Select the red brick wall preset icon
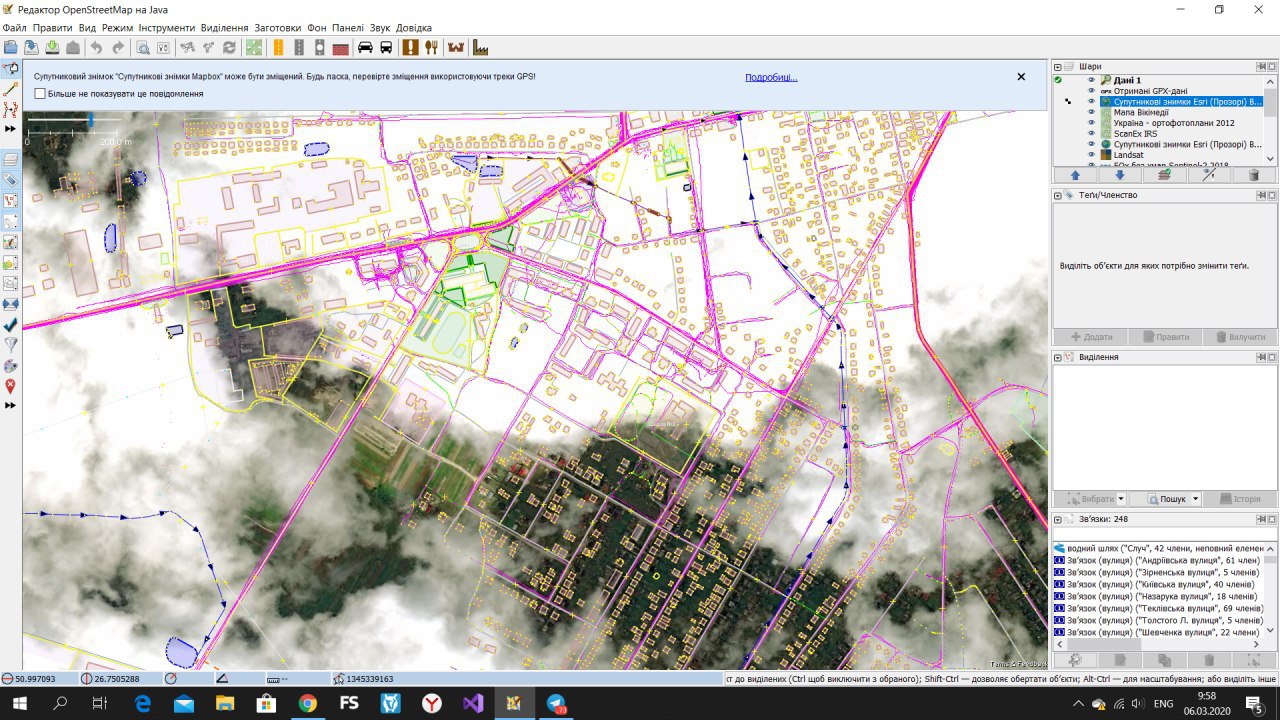Screen dimensions: 1280x720 (x=341, y=47)
